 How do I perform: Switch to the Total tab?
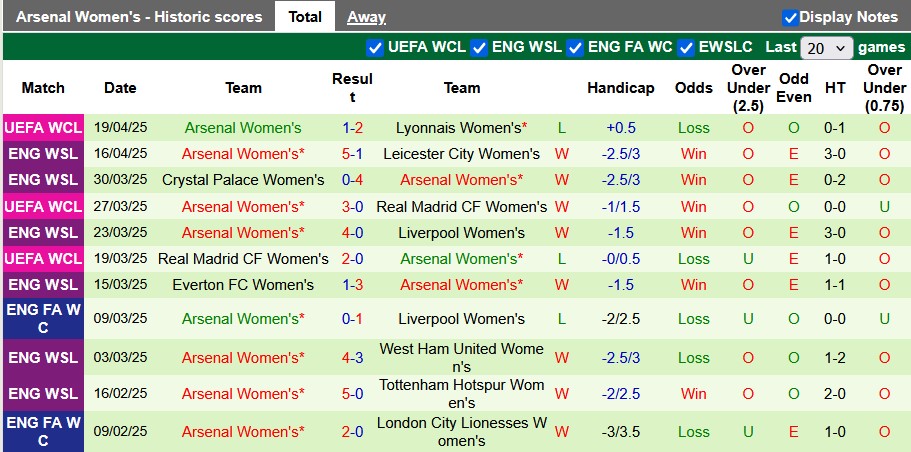pos(305,17)
